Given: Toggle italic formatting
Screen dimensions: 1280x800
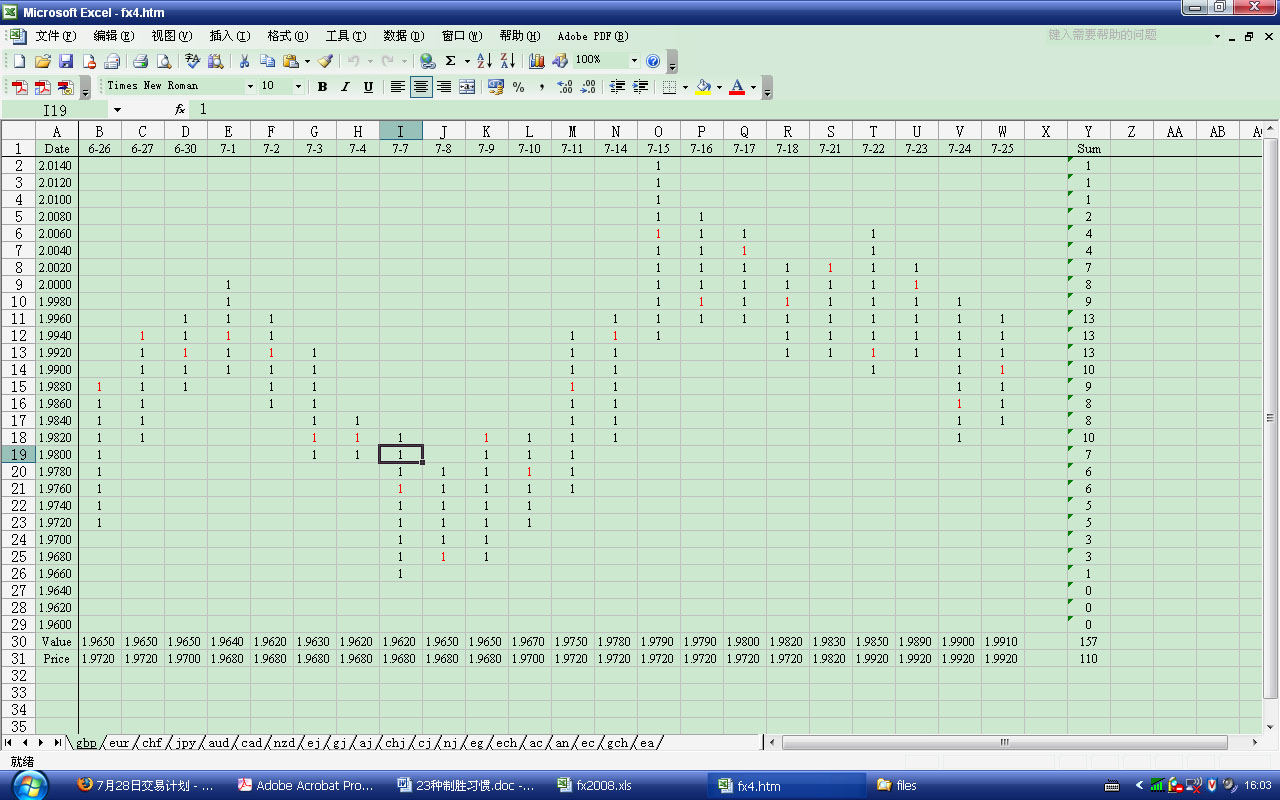Looking at the screenshot, I should (x=345, y=87).
